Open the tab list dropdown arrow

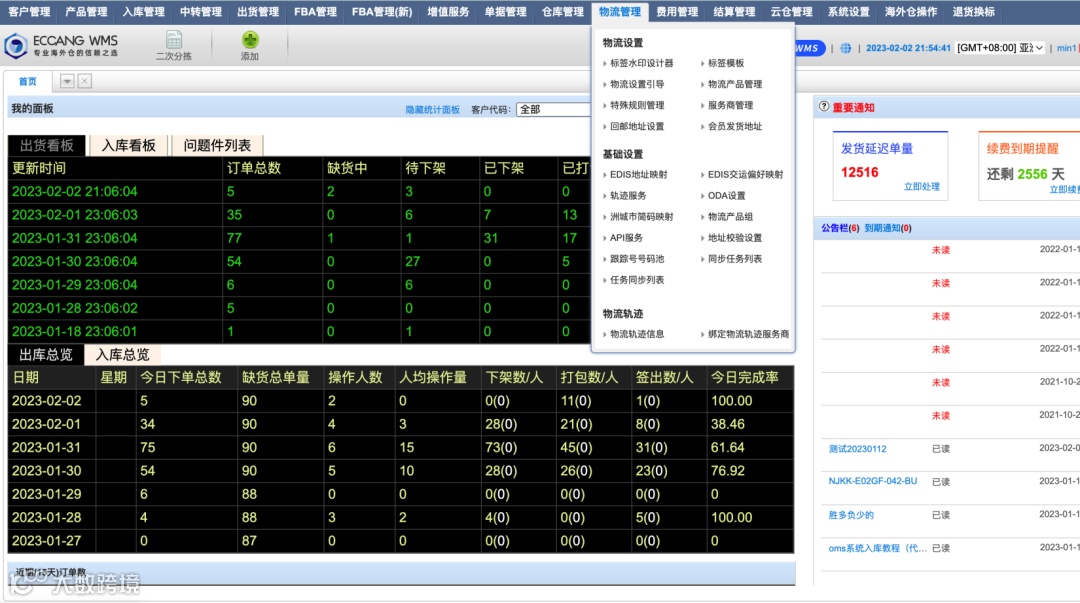tap(67, 81)
